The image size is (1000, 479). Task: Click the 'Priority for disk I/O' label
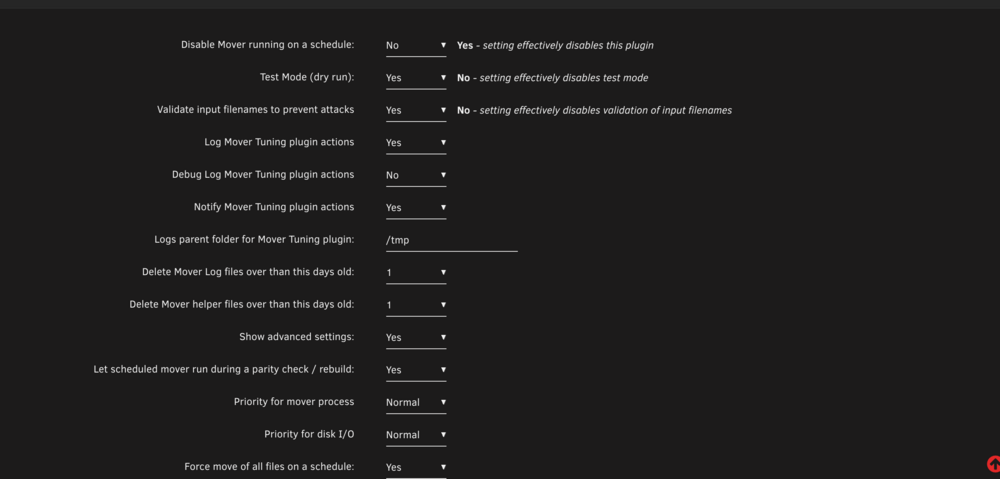(309, 434)
